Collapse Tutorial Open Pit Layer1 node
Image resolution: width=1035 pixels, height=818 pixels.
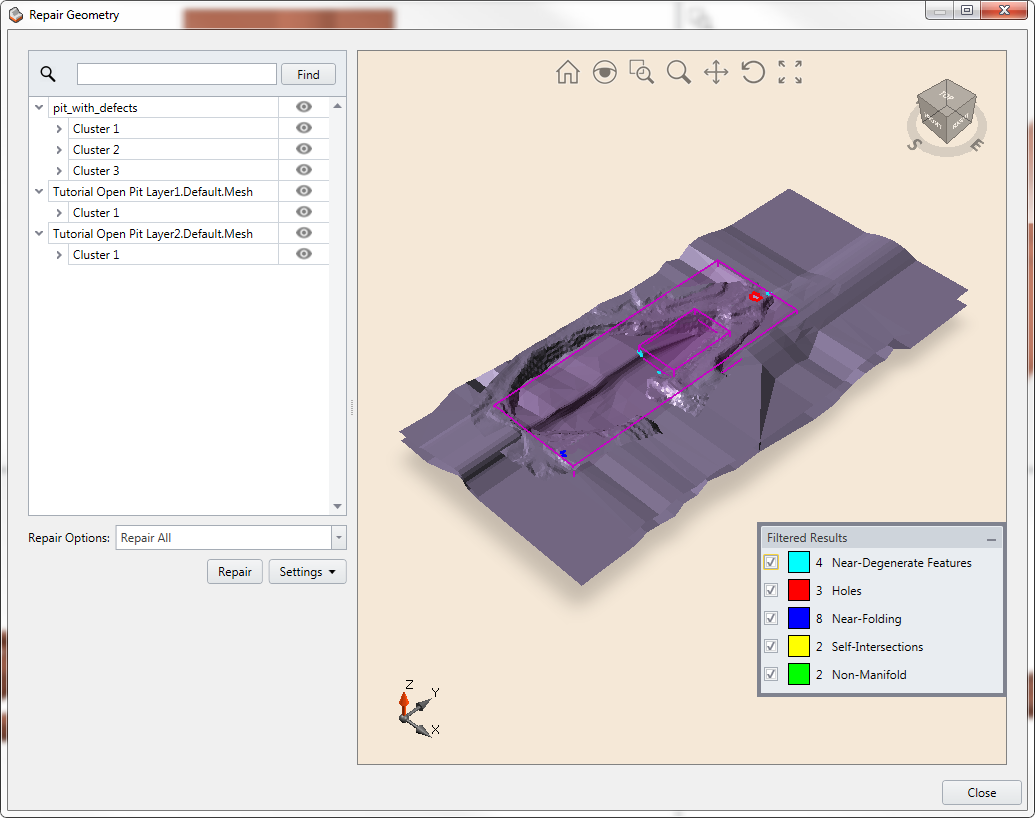[39, 191]
